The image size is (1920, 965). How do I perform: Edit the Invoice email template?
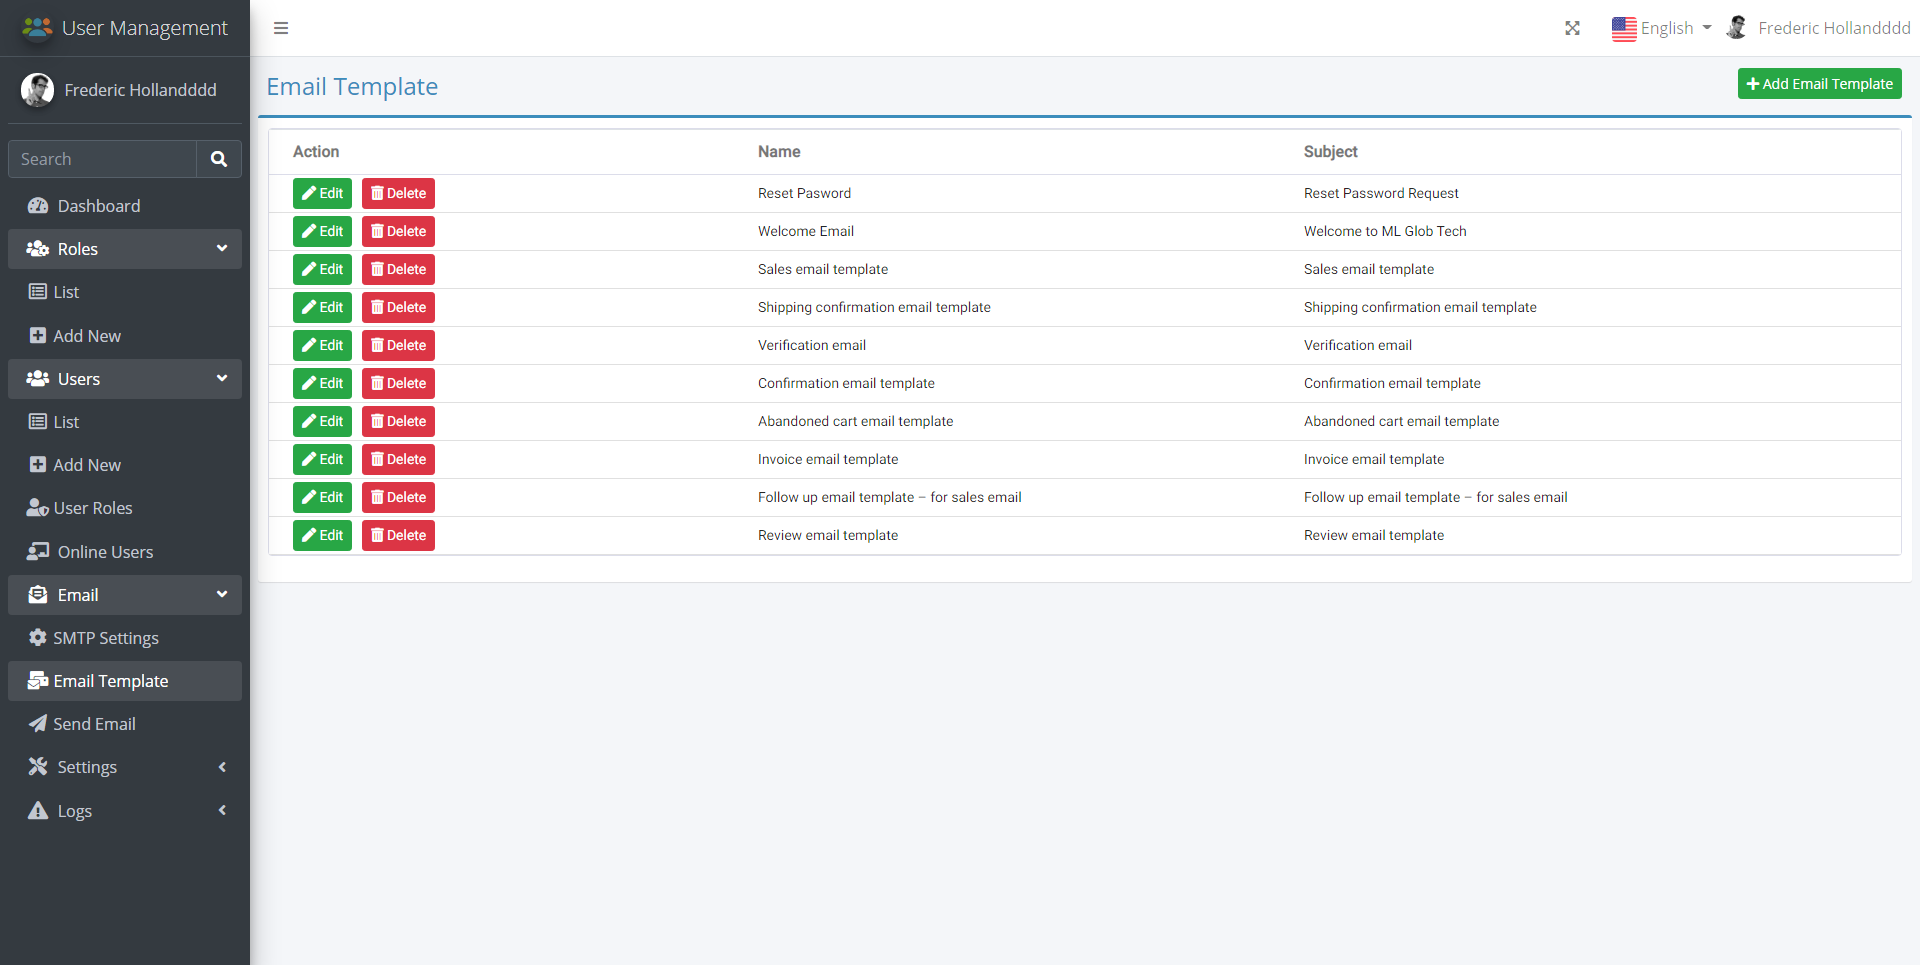tap(322, 459)
